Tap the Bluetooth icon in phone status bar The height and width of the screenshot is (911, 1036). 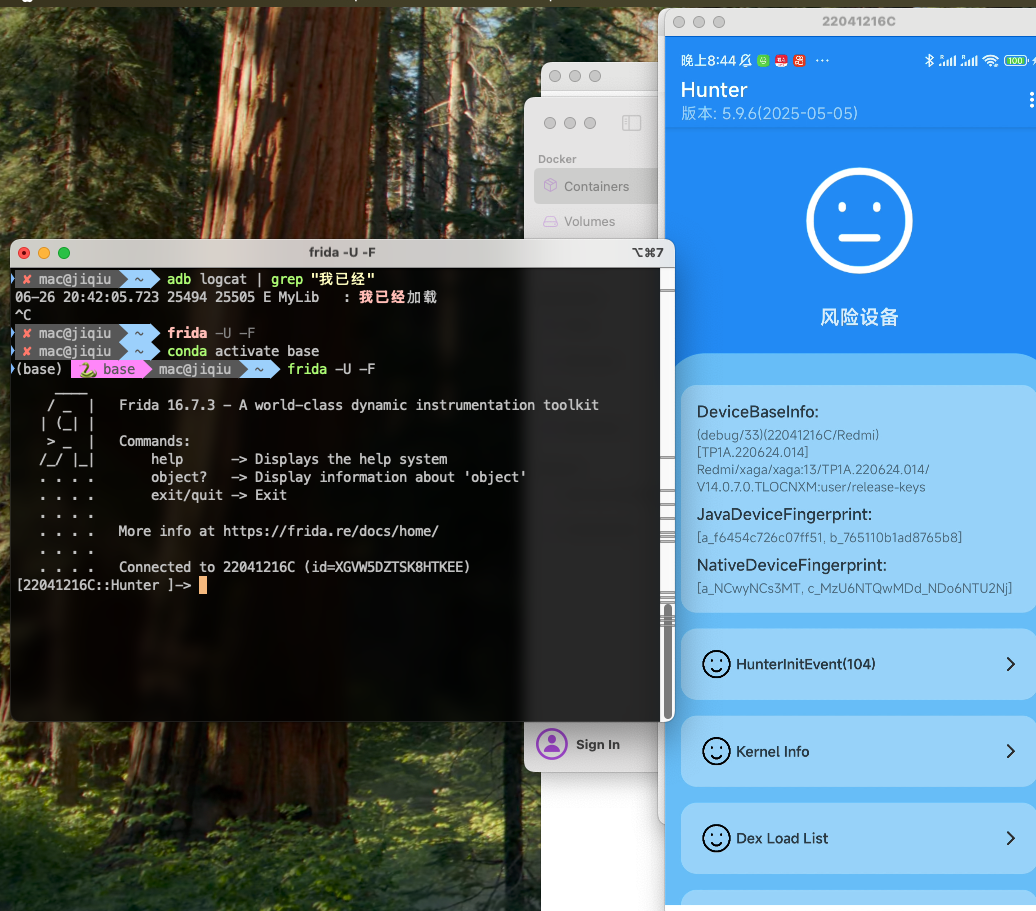928,61
